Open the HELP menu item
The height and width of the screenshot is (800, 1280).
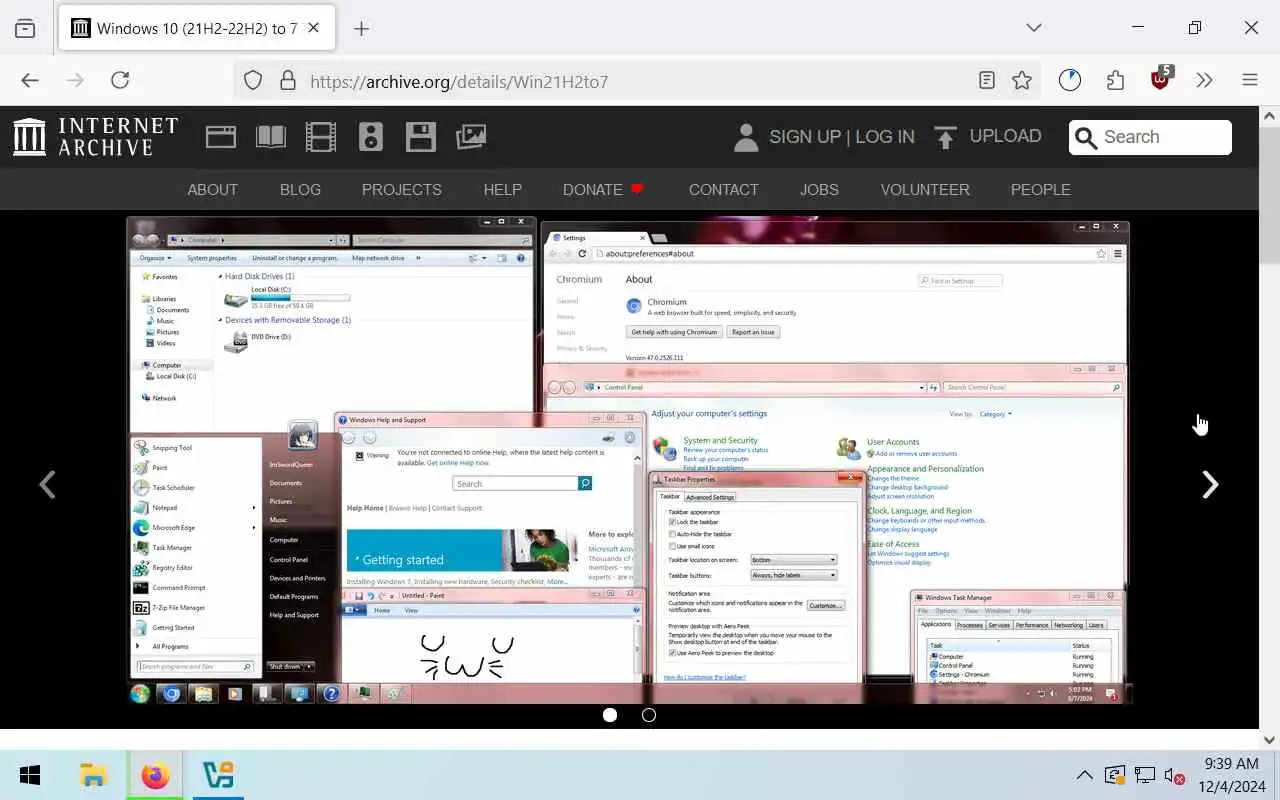click(503, 189)
